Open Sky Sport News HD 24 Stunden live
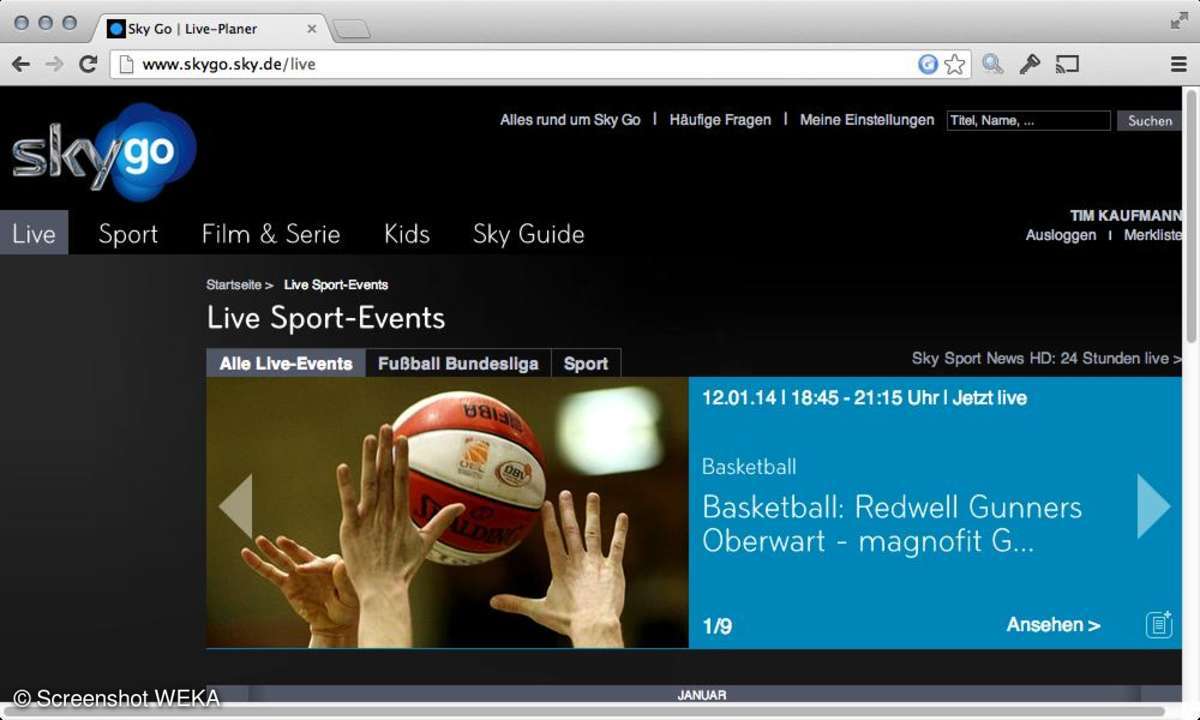Viewport: 1200px width, 720px height. coord(1047,358)
